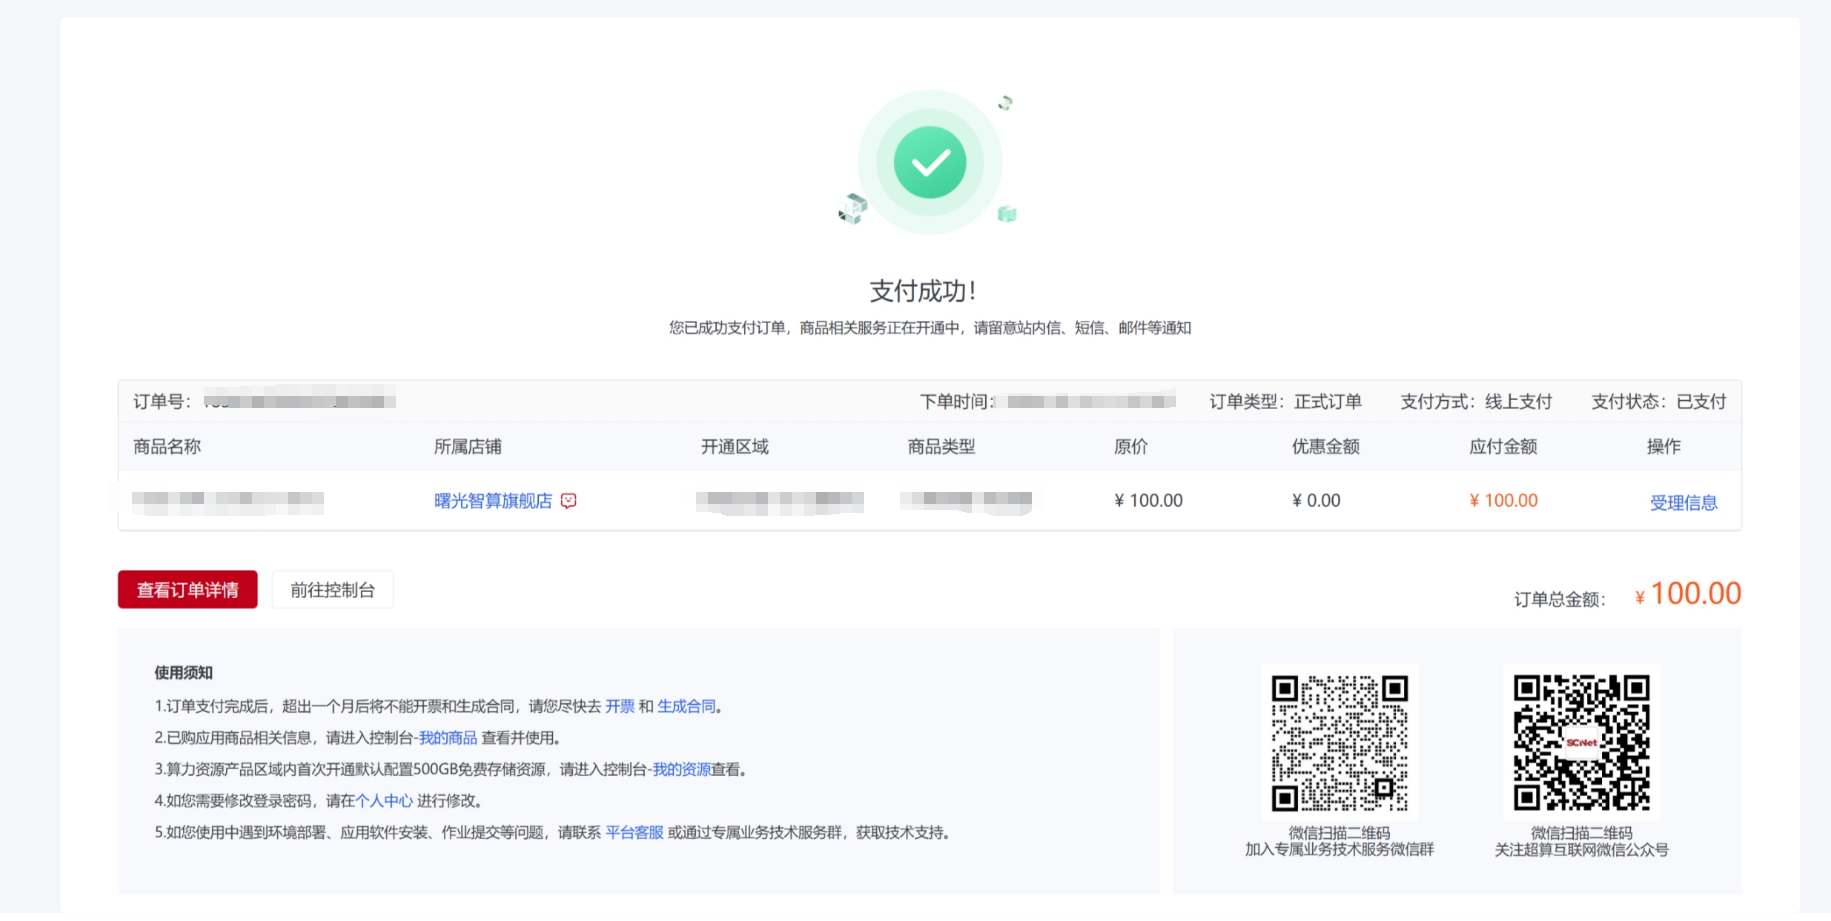
Task: Open the 曙光智算旗舰店 store link
Action: tap(492, 501)
